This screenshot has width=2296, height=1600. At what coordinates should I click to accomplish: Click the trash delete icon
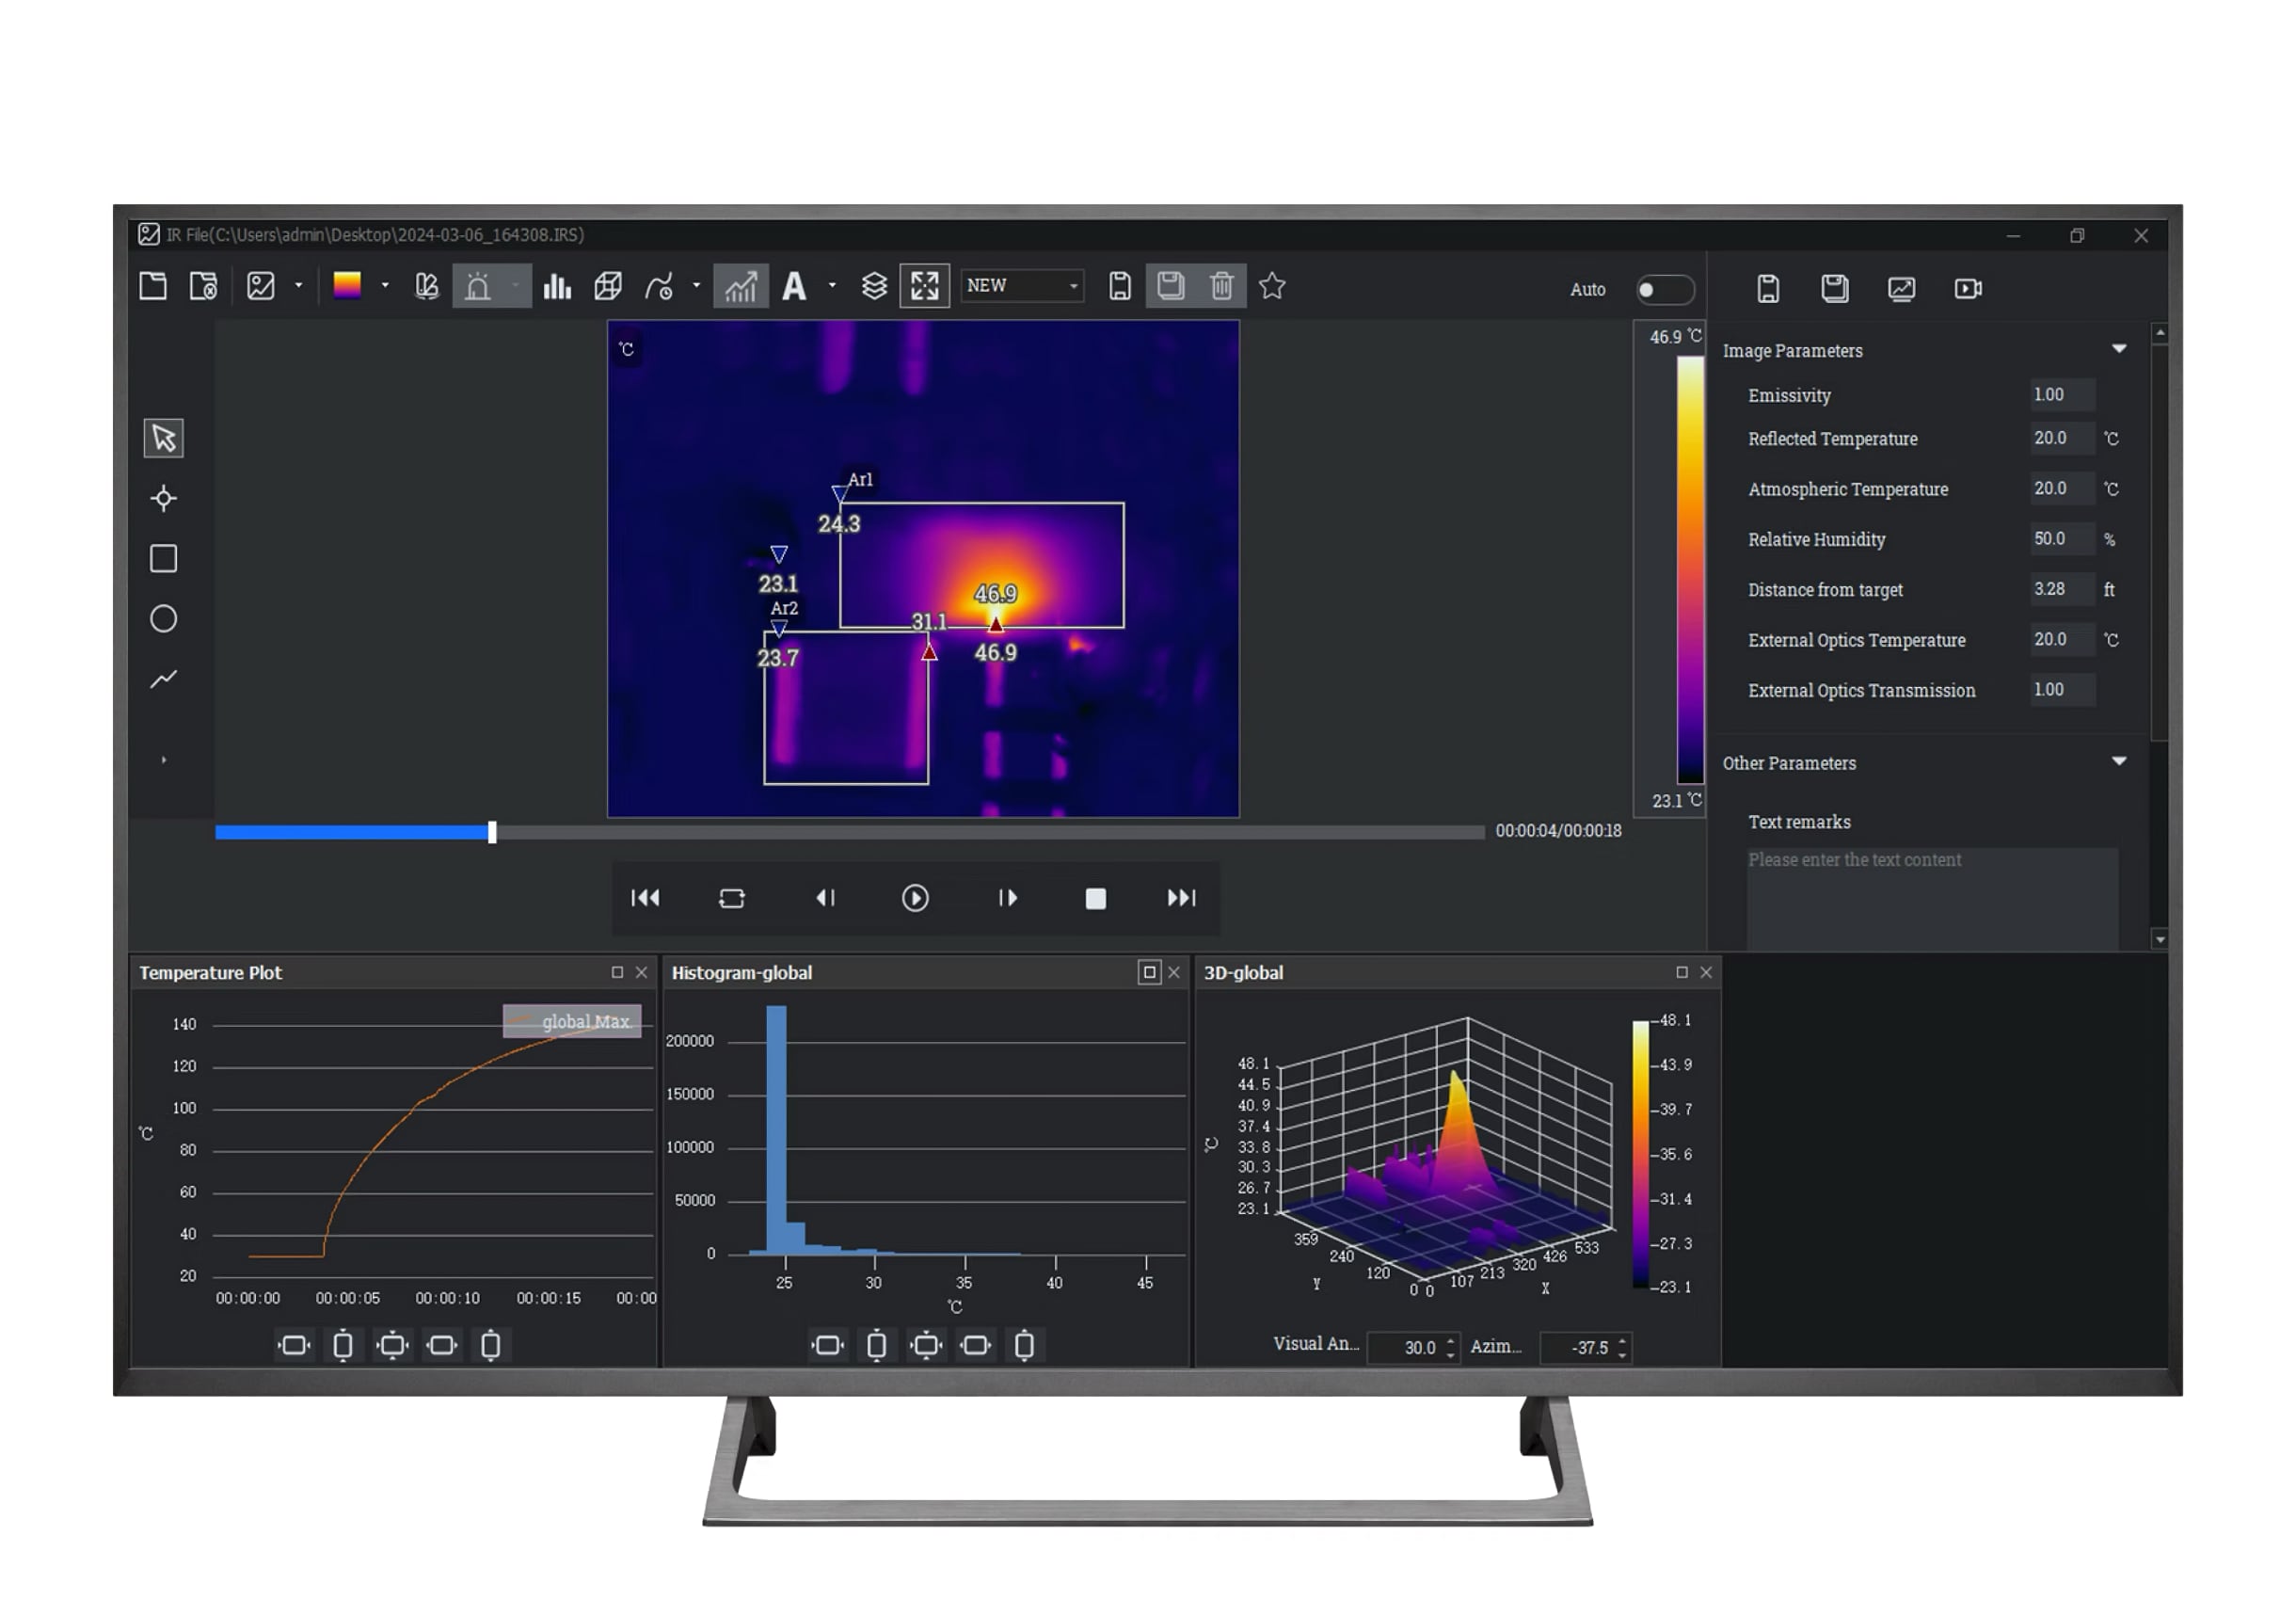pyautogui.click(x=1222, y=287)
